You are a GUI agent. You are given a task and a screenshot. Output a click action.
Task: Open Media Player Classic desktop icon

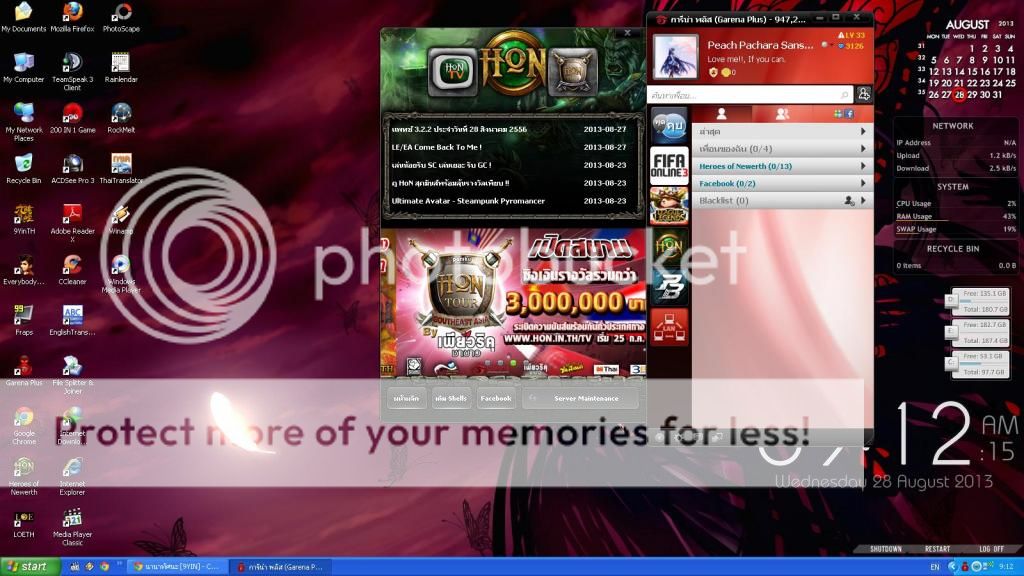[72, 527]
